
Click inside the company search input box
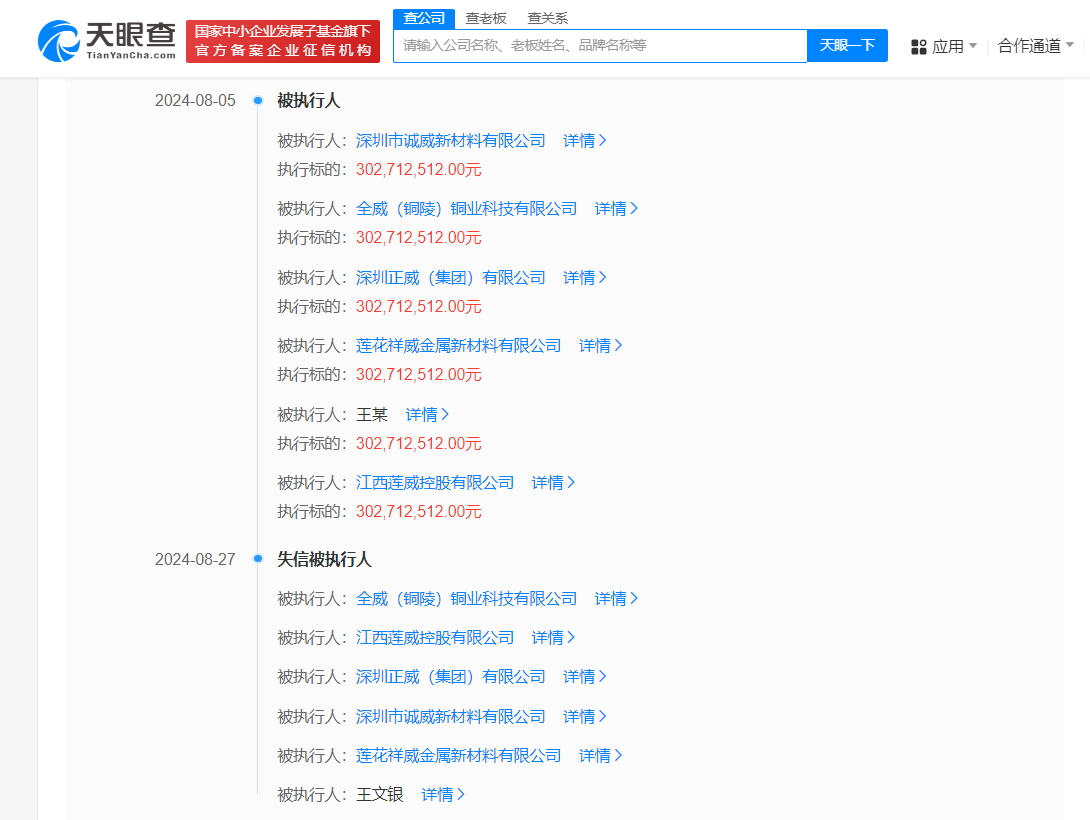coord(600,46)
